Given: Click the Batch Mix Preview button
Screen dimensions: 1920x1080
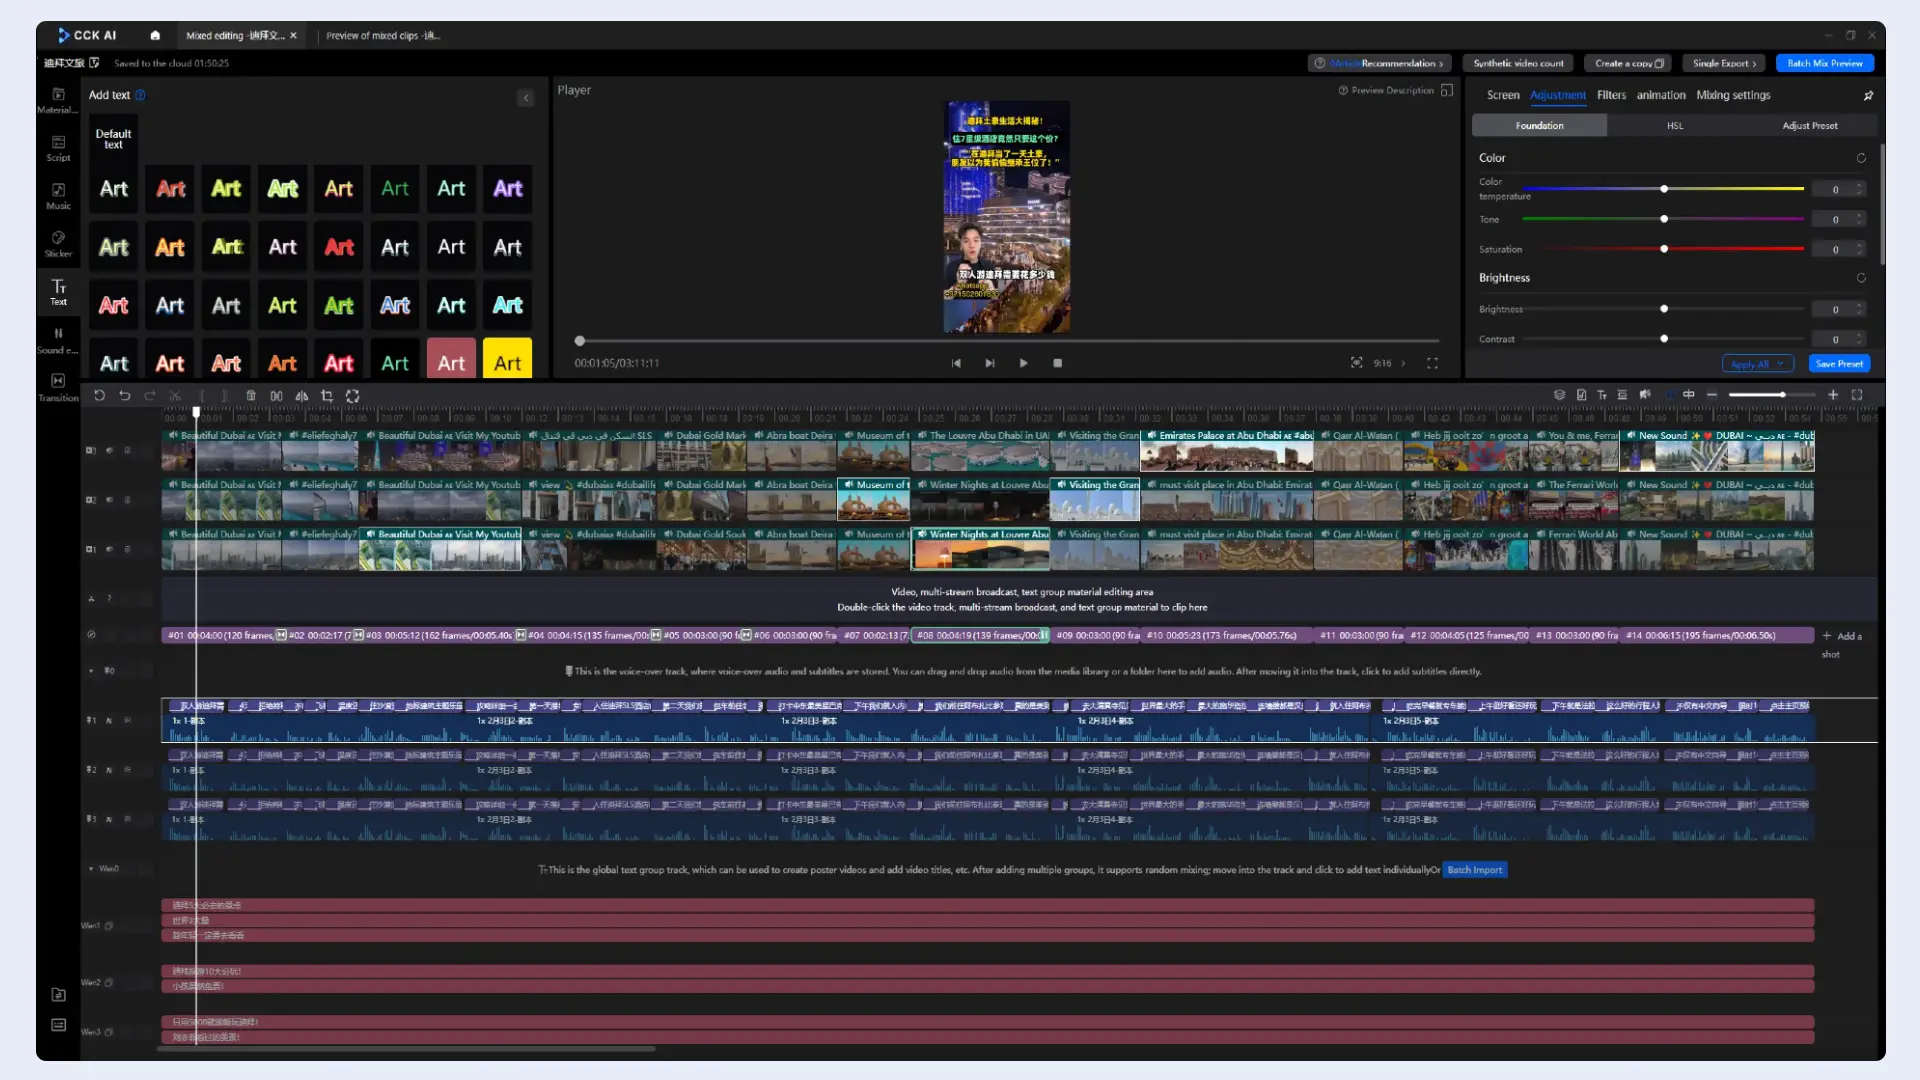Looking at the screenshot, I should [x=1825, y=63].
